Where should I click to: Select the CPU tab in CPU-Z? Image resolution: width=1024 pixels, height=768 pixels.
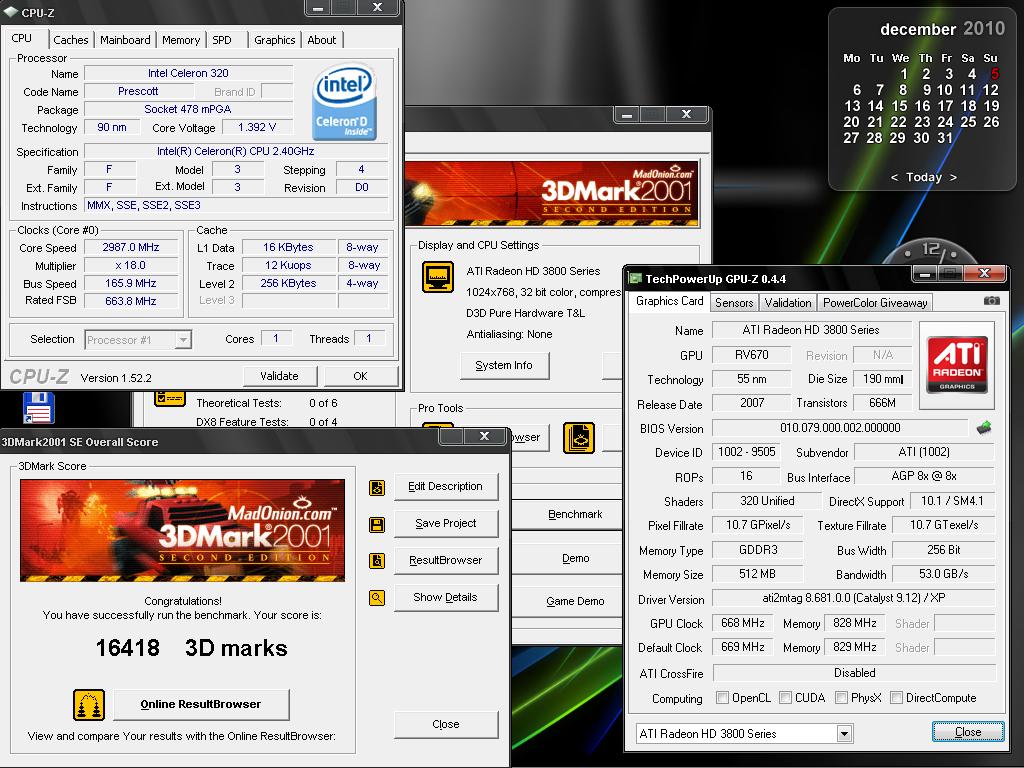click(22, 38)
